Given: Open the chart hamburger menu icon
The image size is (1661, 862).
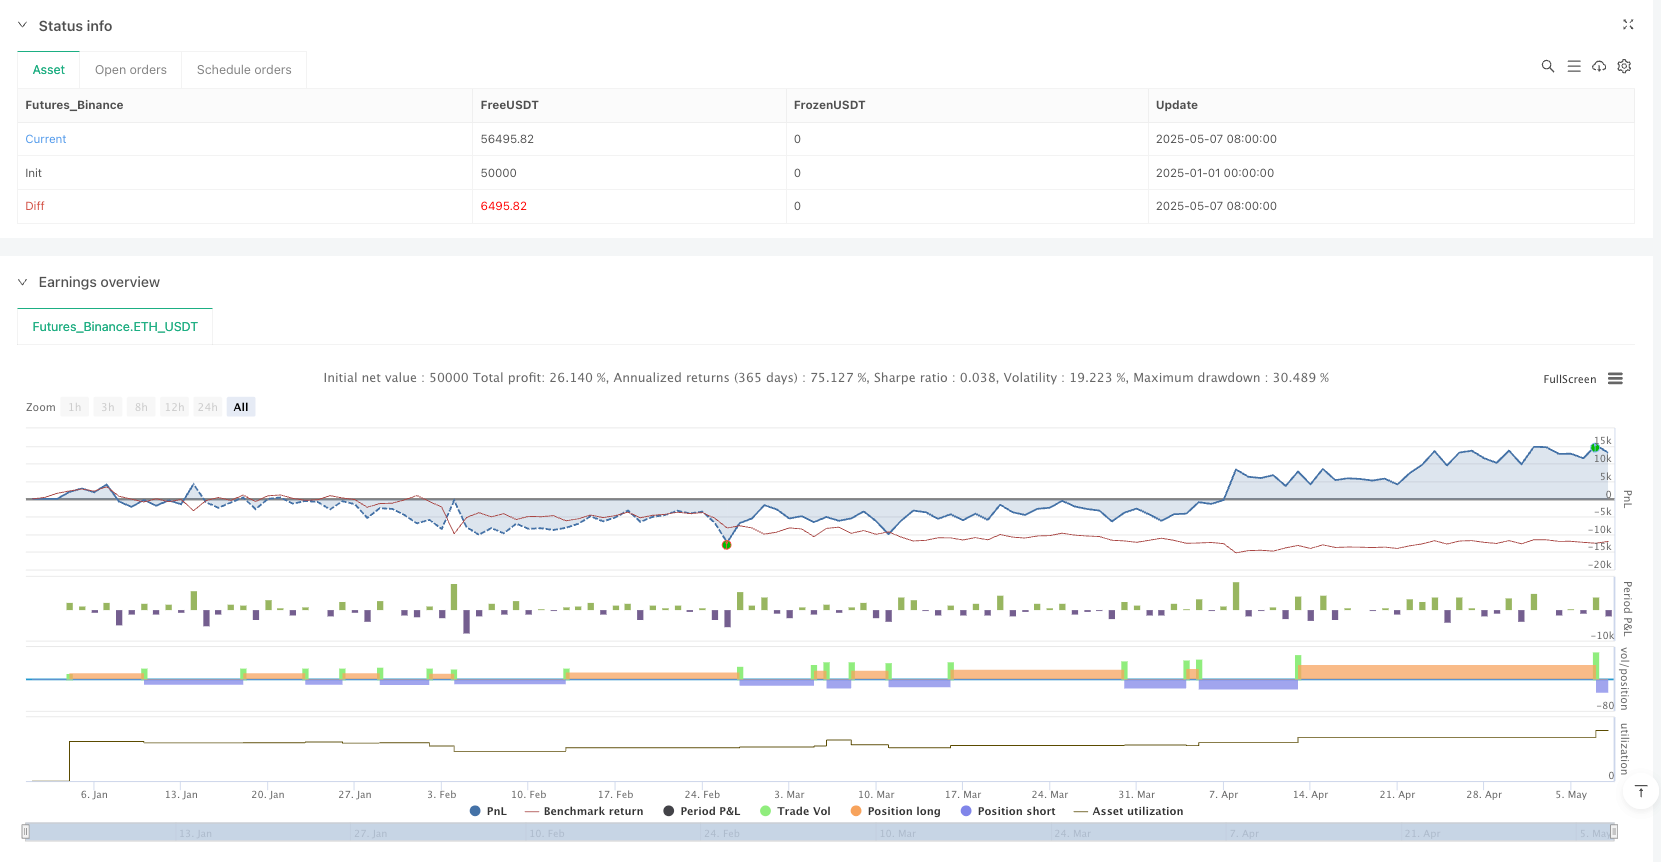Looking at the screenshot, I should click(x=1615, y=379).
